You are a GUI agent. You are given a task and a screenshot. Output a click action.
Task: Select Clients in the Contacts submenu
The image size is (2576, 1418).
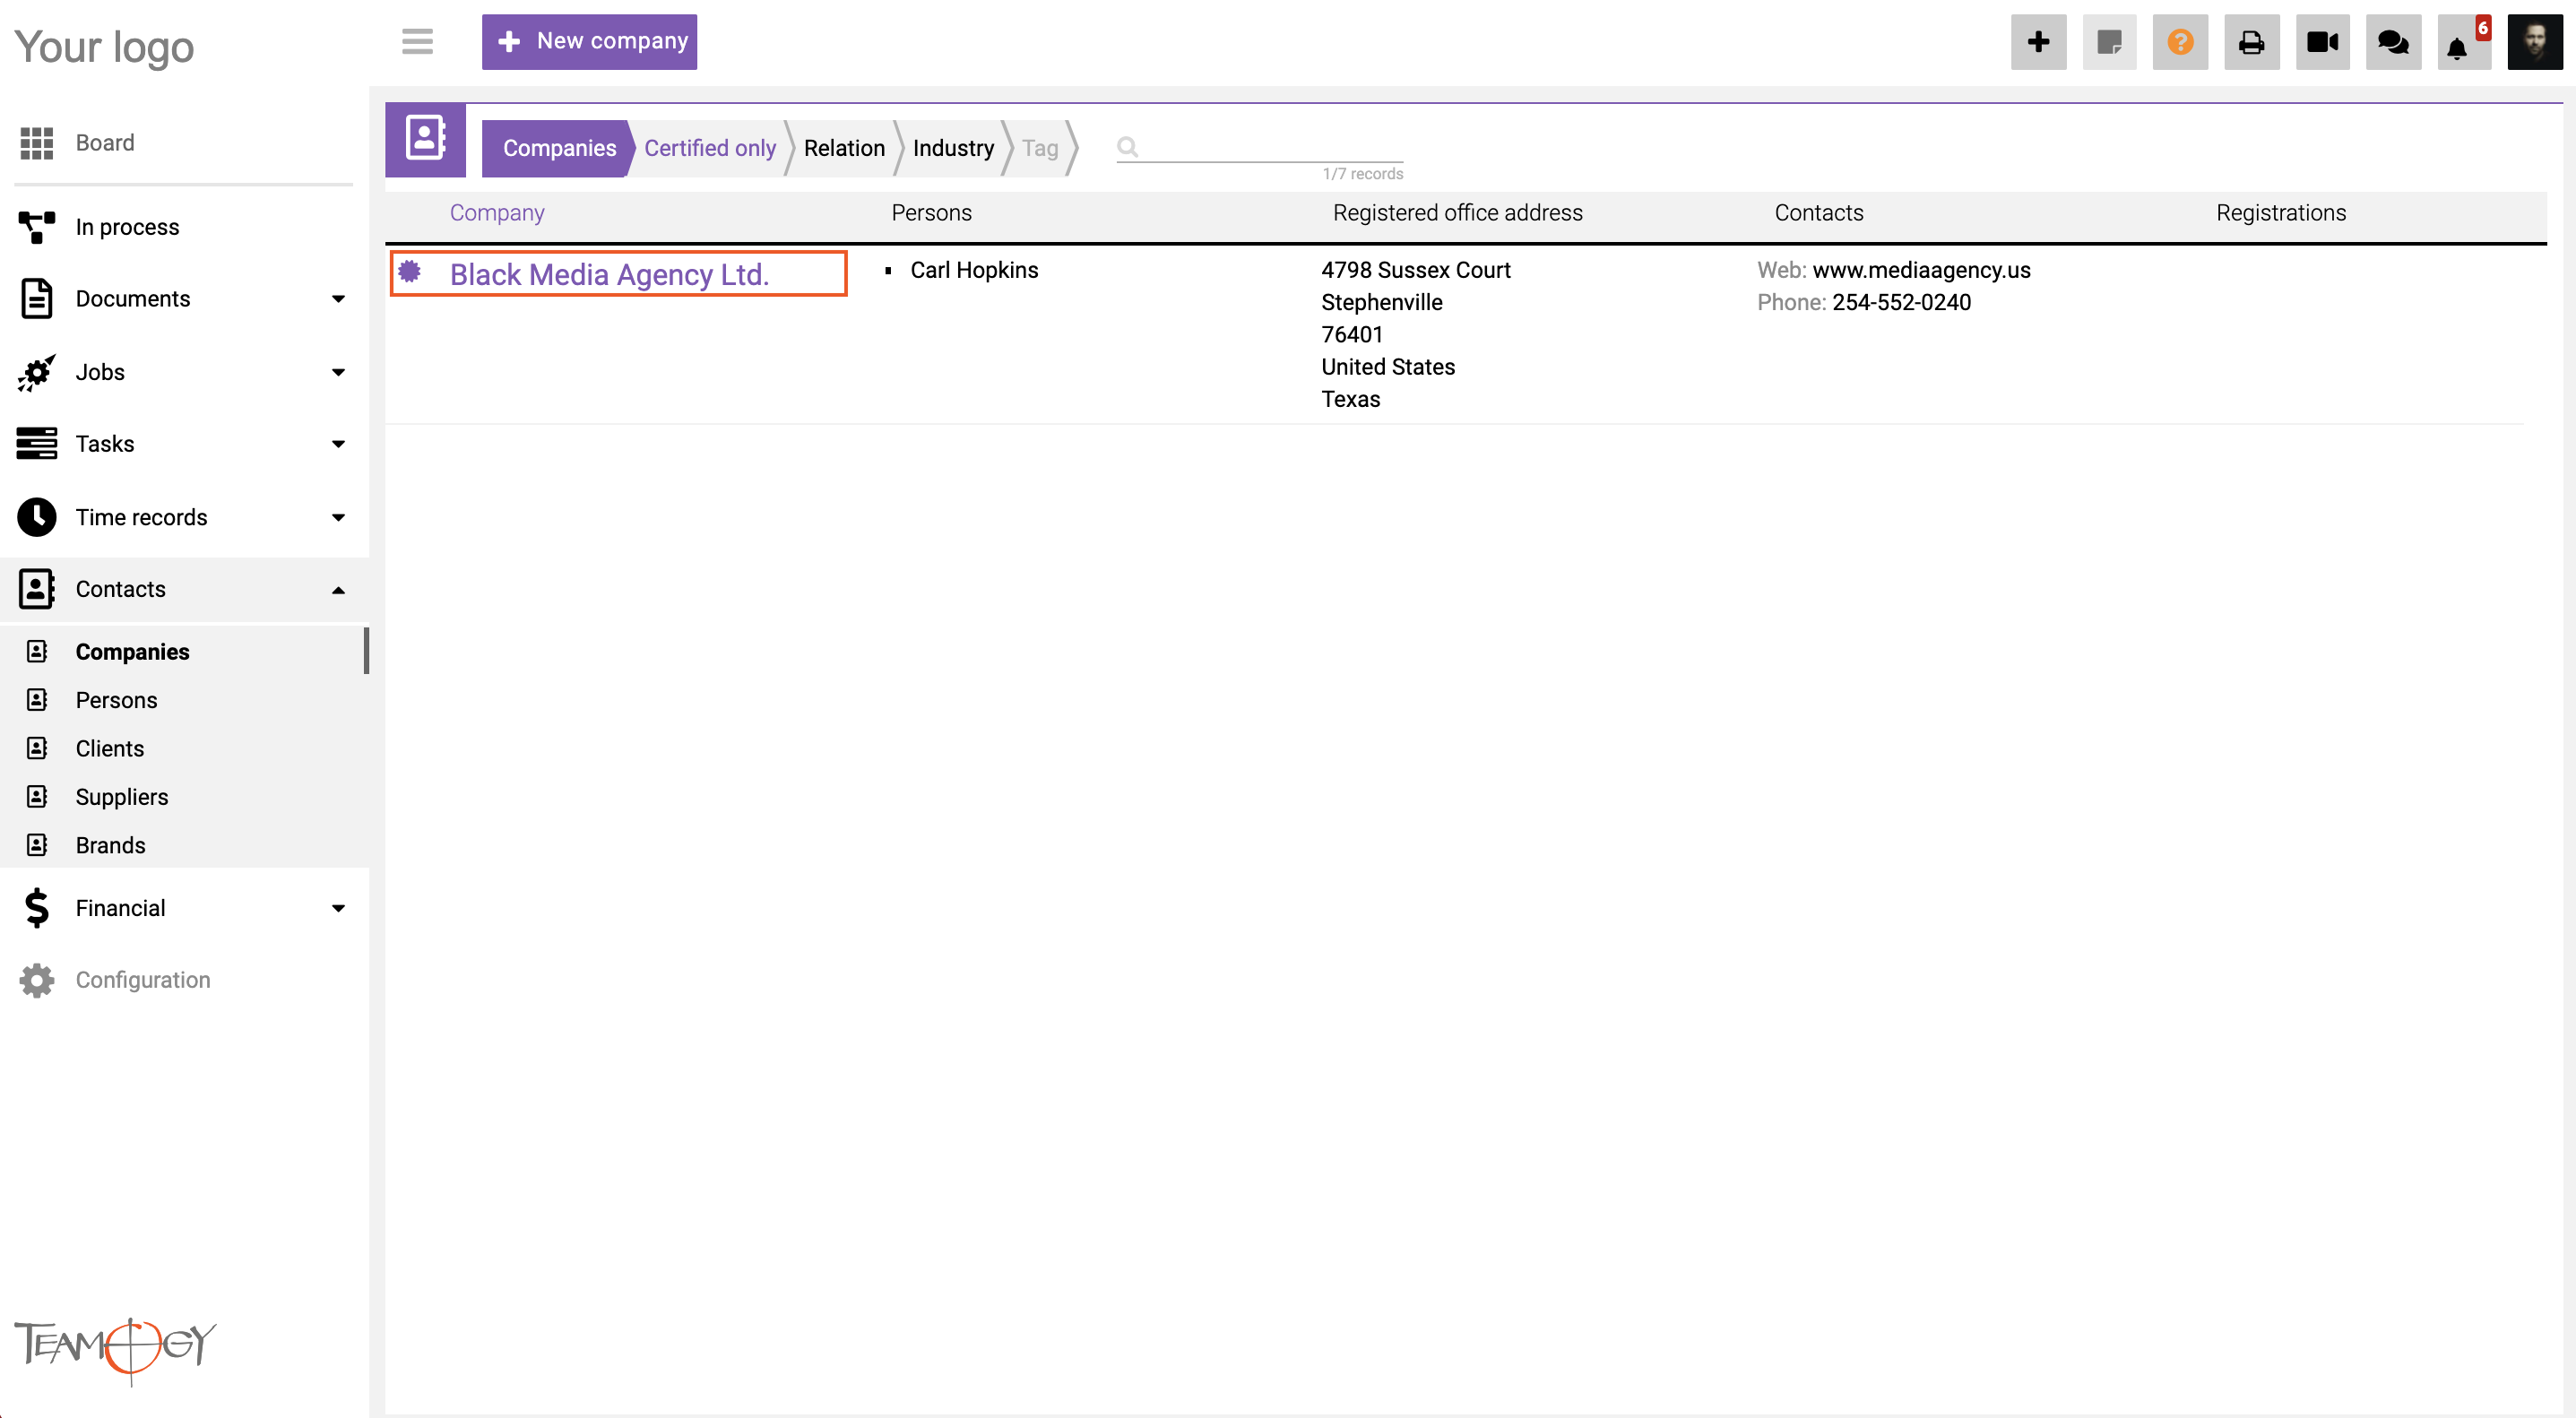(110, 749)
